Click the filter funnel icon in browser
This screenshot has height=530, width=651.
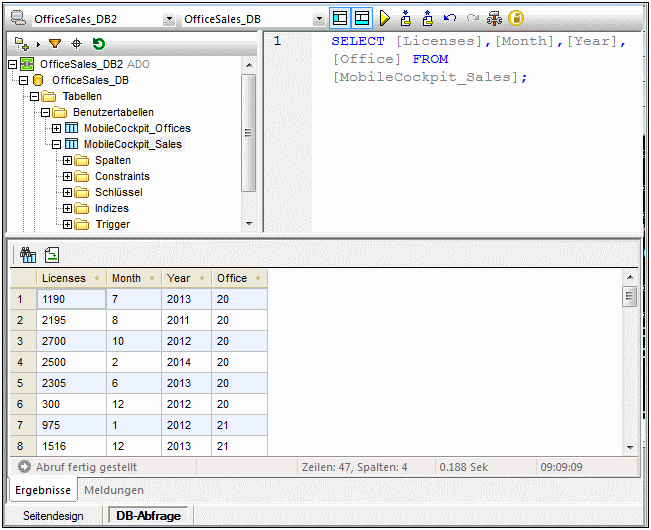(x=55, y=44)
